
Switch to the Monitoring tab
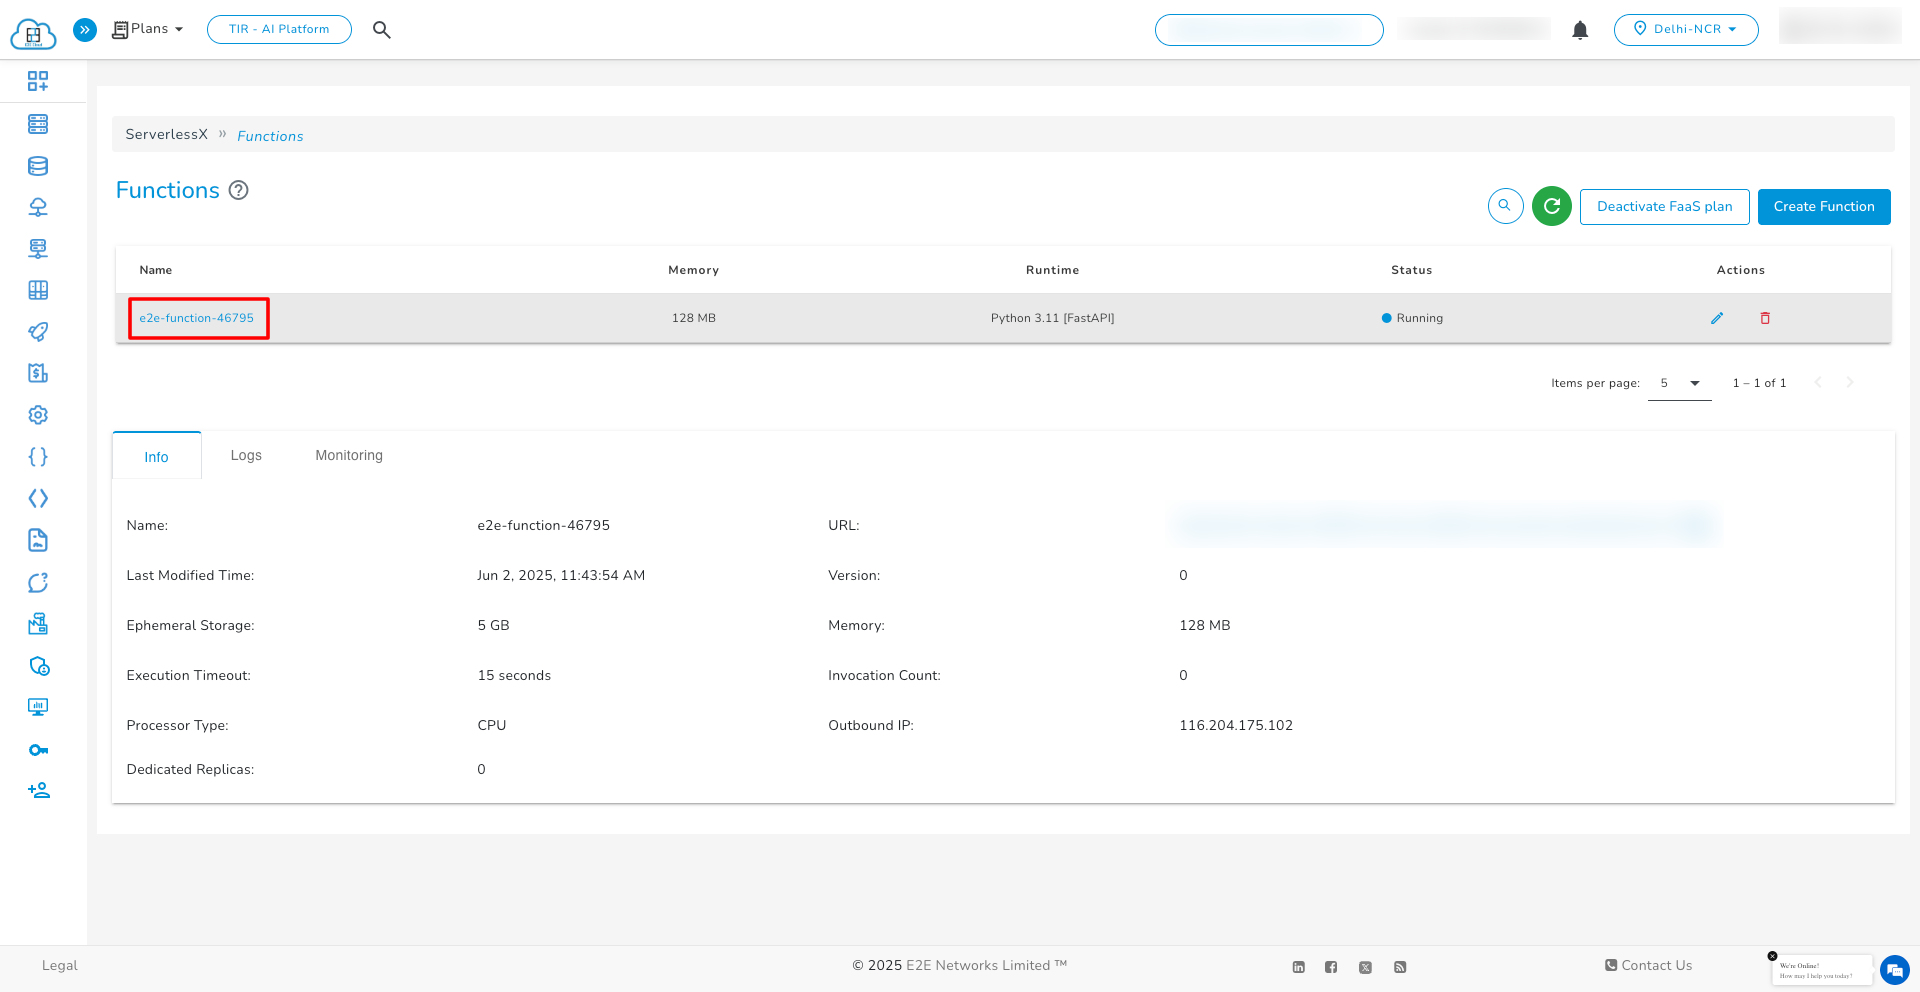pos(348,455)
